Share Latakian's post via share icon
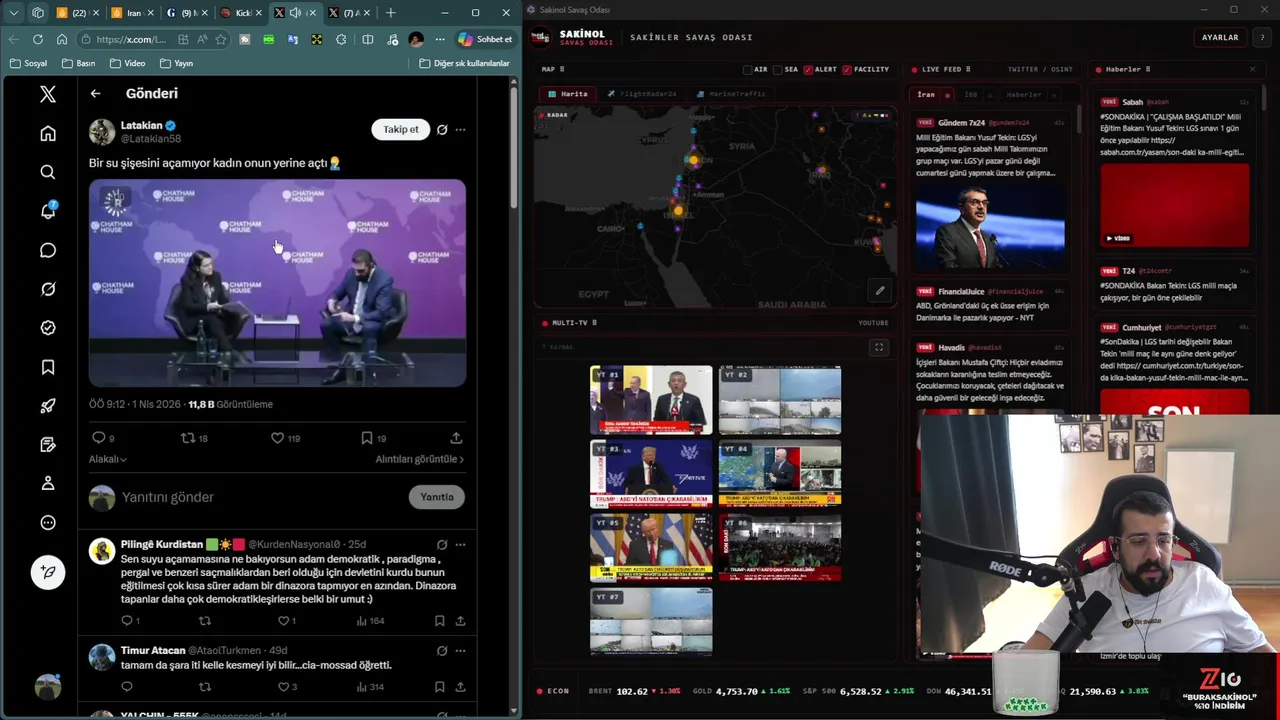This screenshot has height=720, width=1280. 456,438
